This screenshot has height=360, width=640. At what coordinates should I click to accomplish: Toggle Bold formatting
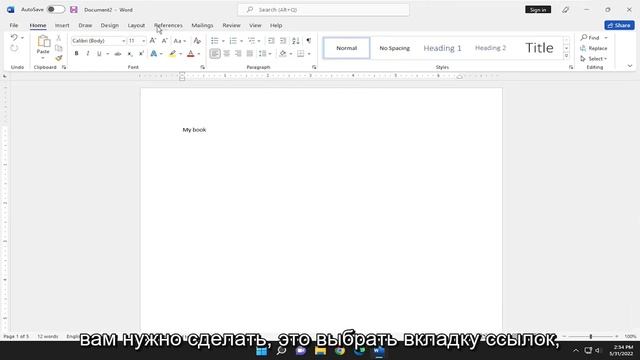tap(76, 53)
